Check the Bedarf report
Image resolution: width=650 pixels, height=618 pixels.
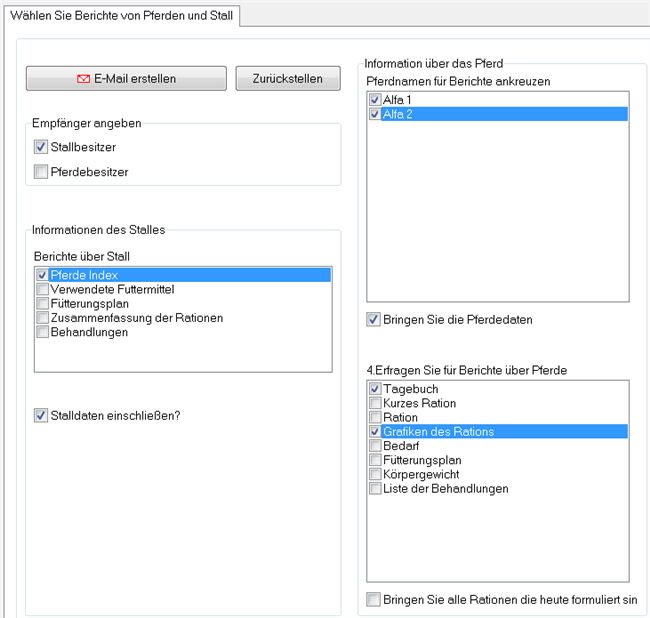tap(375, 446)
